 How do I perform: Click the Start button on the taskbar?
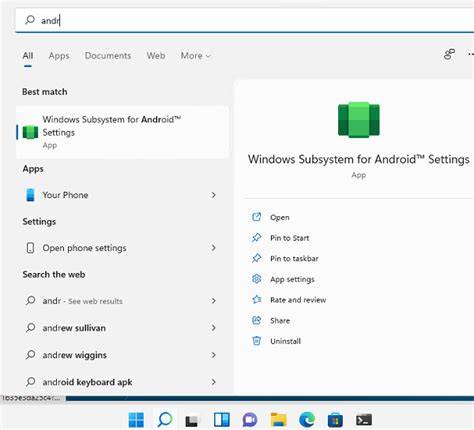[136, 420]
